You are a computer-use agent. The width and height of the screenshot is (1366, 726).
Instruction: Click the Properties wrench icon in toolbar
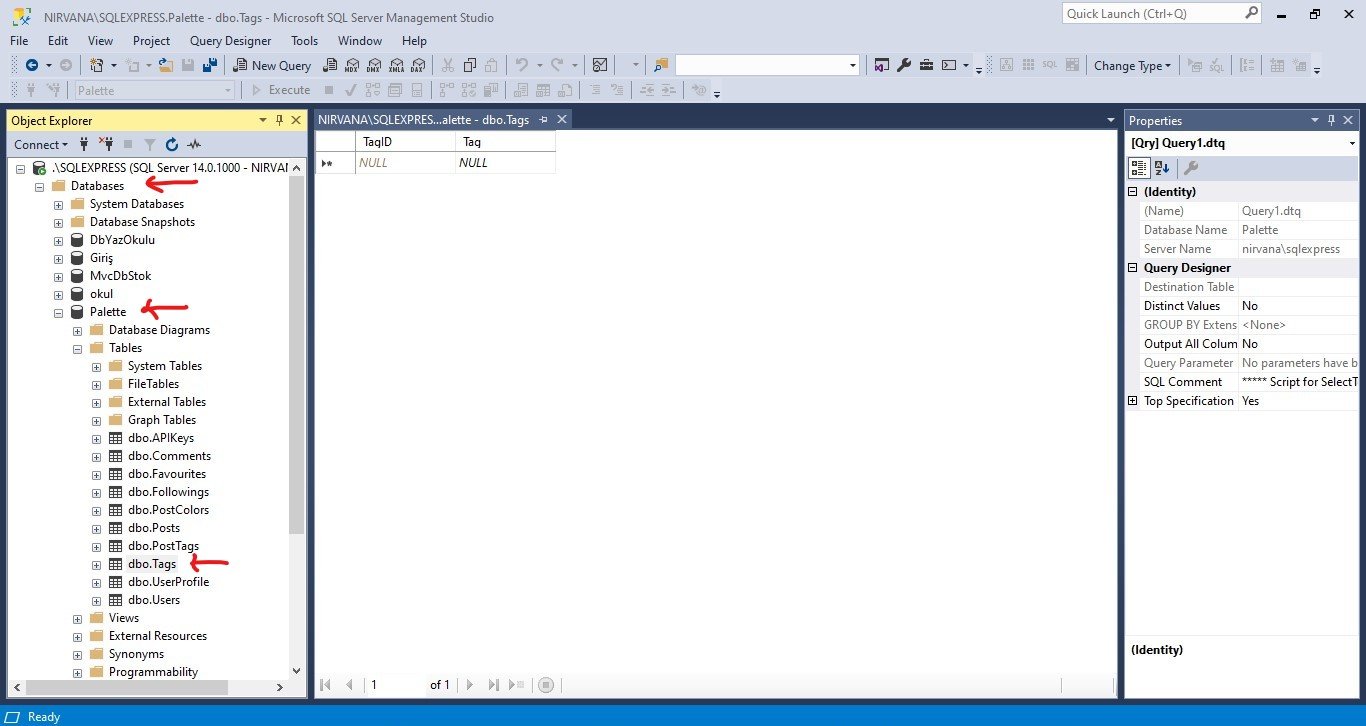(x=904, y=65)
